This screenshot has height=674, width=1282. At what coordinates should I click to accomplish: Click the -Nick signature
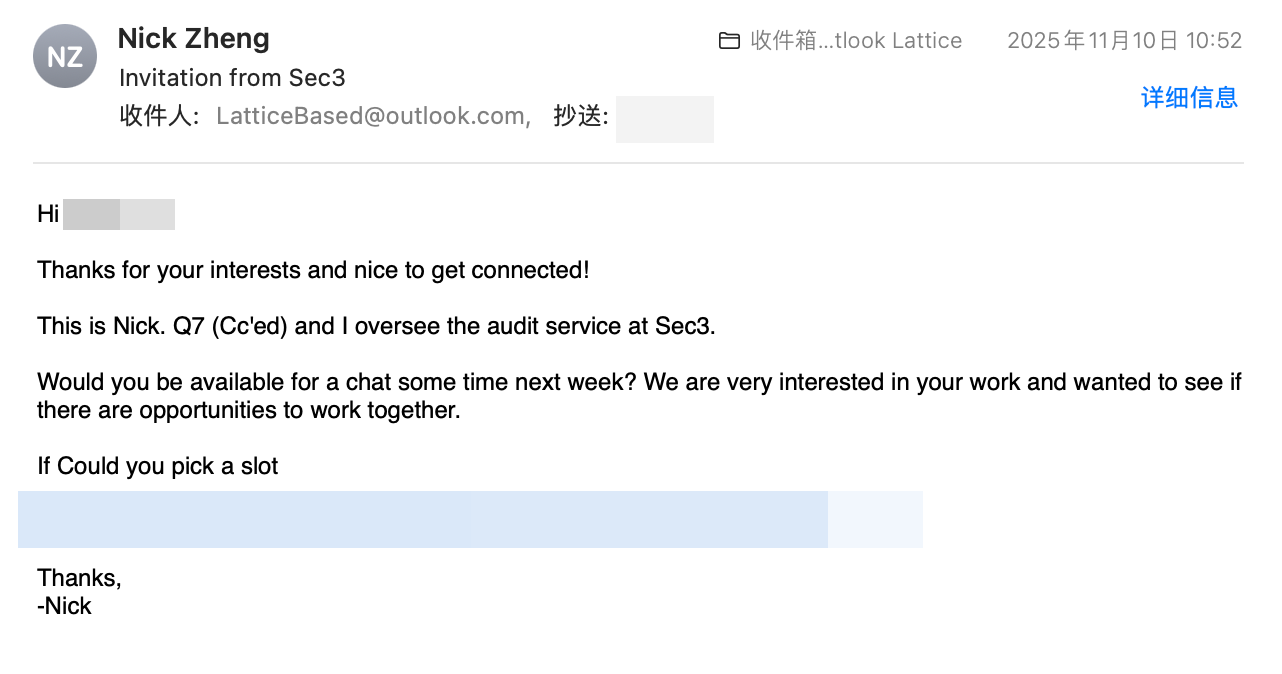point(64,606)
